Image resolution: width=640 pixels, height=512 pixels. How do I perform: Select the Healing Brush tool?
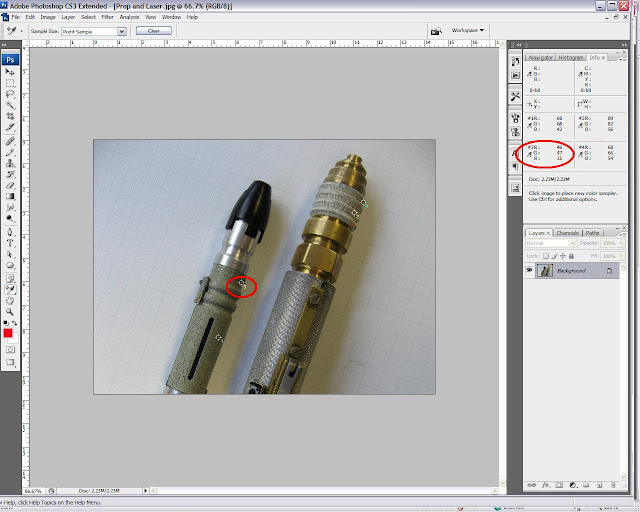coord(10,141)
